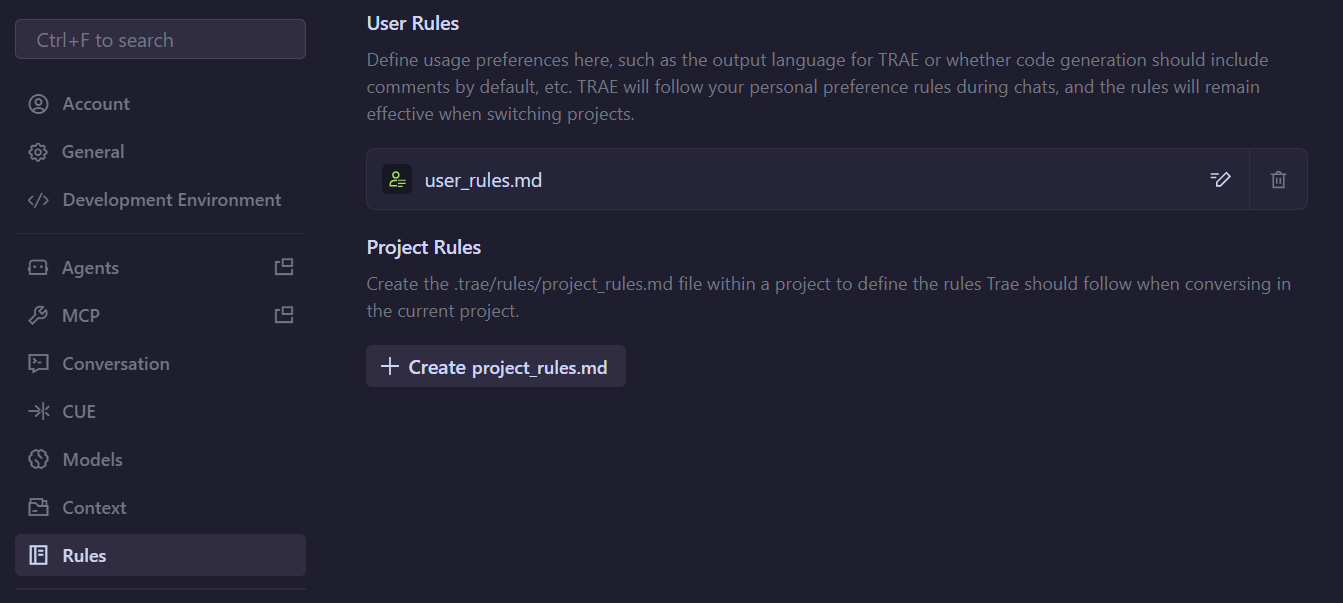Open the Context panel icon
This screenshot has width=1343, height=603.
click(x=37, y=507)
